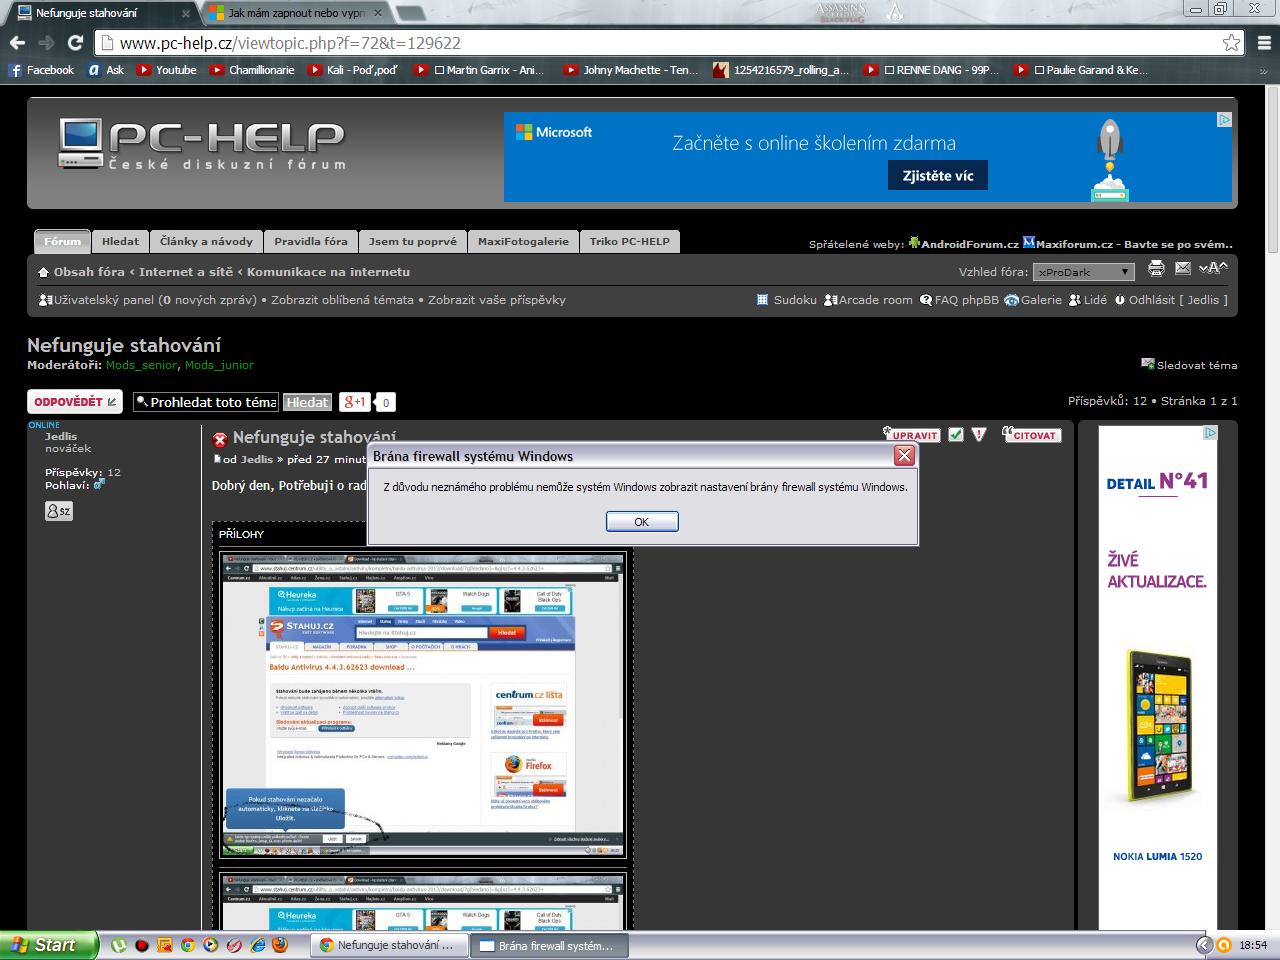Expand hidden system tray icons arrow
The height and width of the screenshot is (960, 1280).
coord(1203,945)
